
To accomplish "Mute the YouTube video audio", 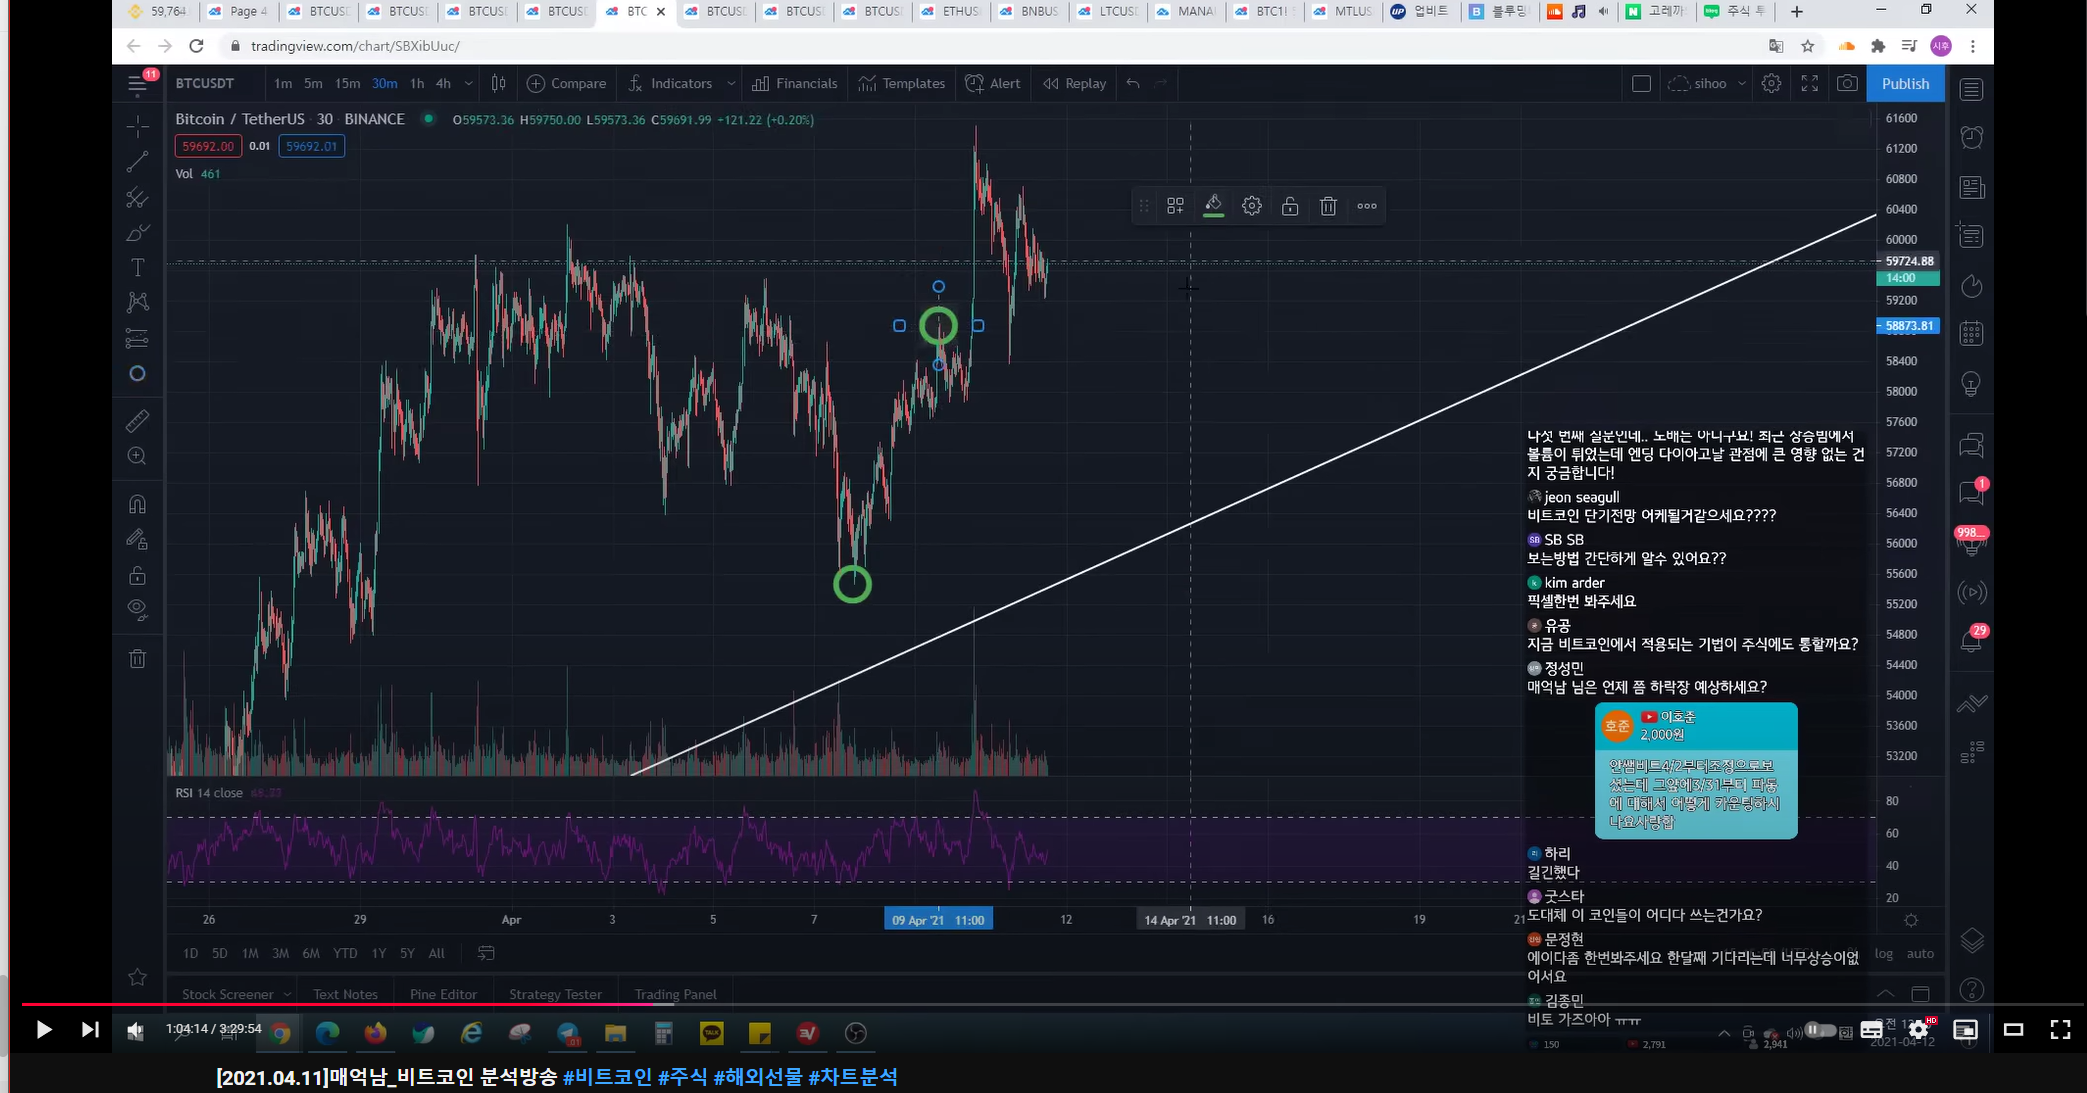I will point(135,1030).
